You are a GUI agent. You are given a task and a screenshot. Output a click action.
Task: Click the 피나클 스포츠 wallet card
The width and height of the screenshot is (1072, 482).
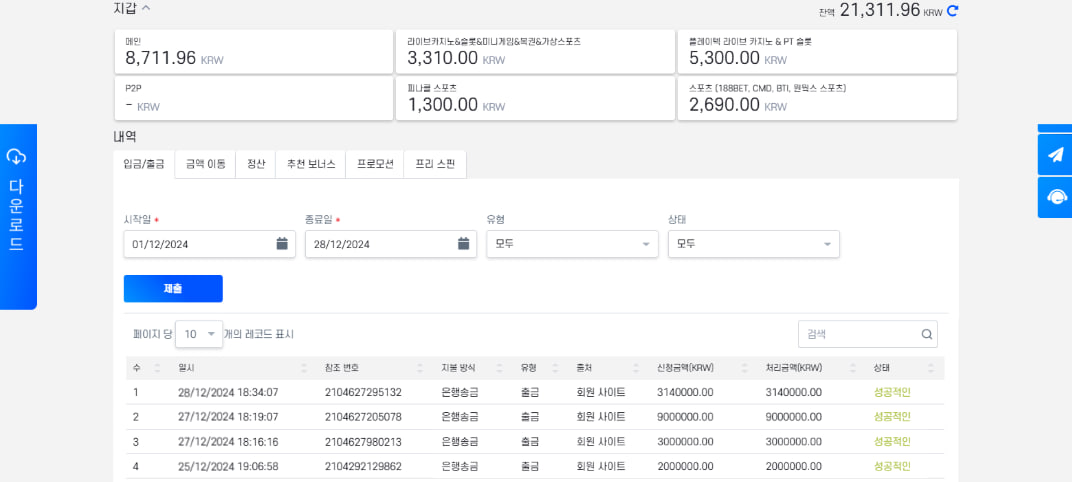coord(534,98)
